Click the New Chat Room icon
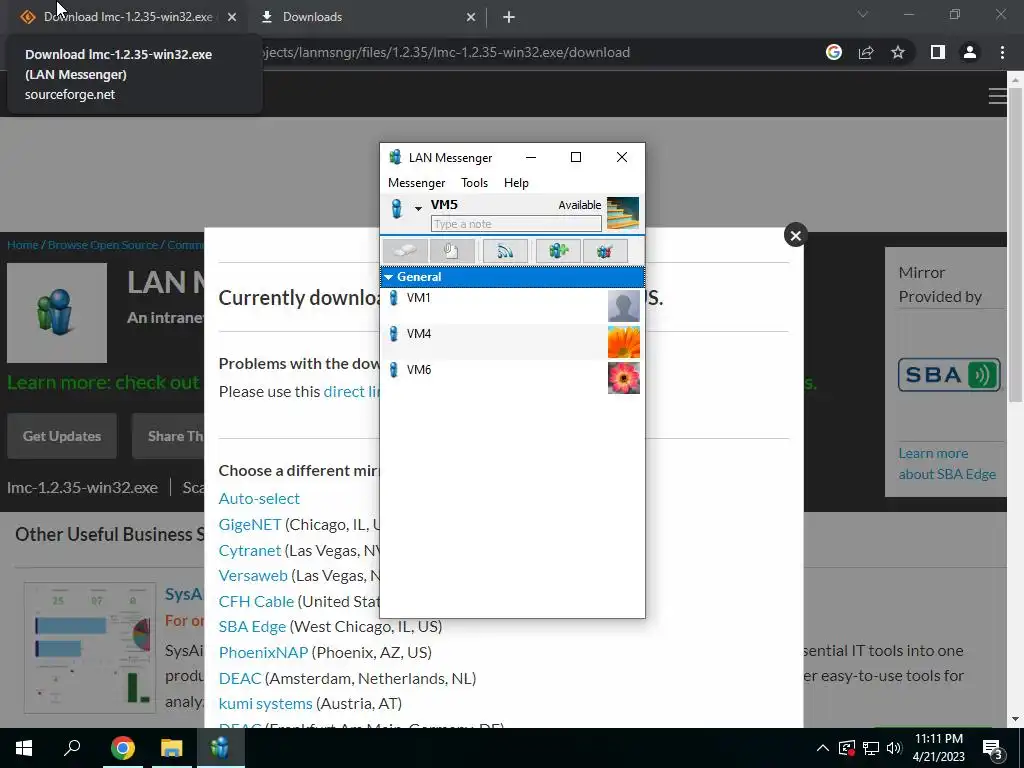Screen dimensions: 1024x768 pyautogui.click(x=558, y=251)
